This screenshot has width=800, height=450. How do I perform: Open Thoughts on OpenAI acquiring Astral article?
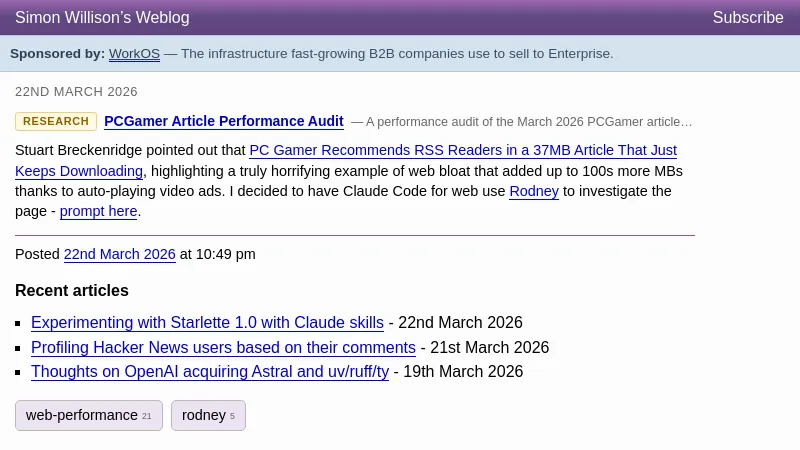click(x=210, y=372)
